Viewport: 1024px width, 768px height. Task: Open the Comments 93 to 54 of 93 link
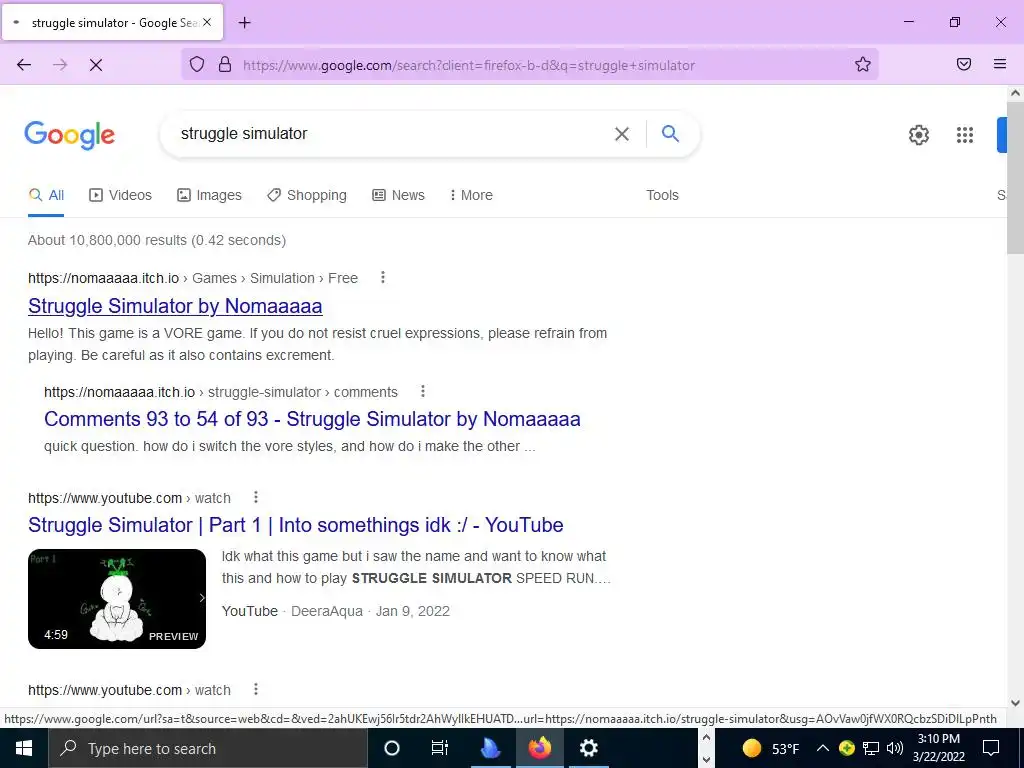pyautogui.click(x=312, y=419)
